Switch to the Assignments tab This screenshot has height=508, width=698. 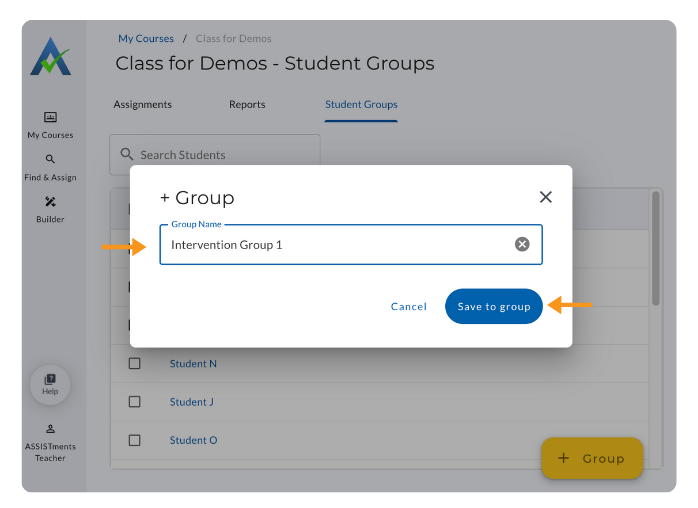[x=142, y=104]
